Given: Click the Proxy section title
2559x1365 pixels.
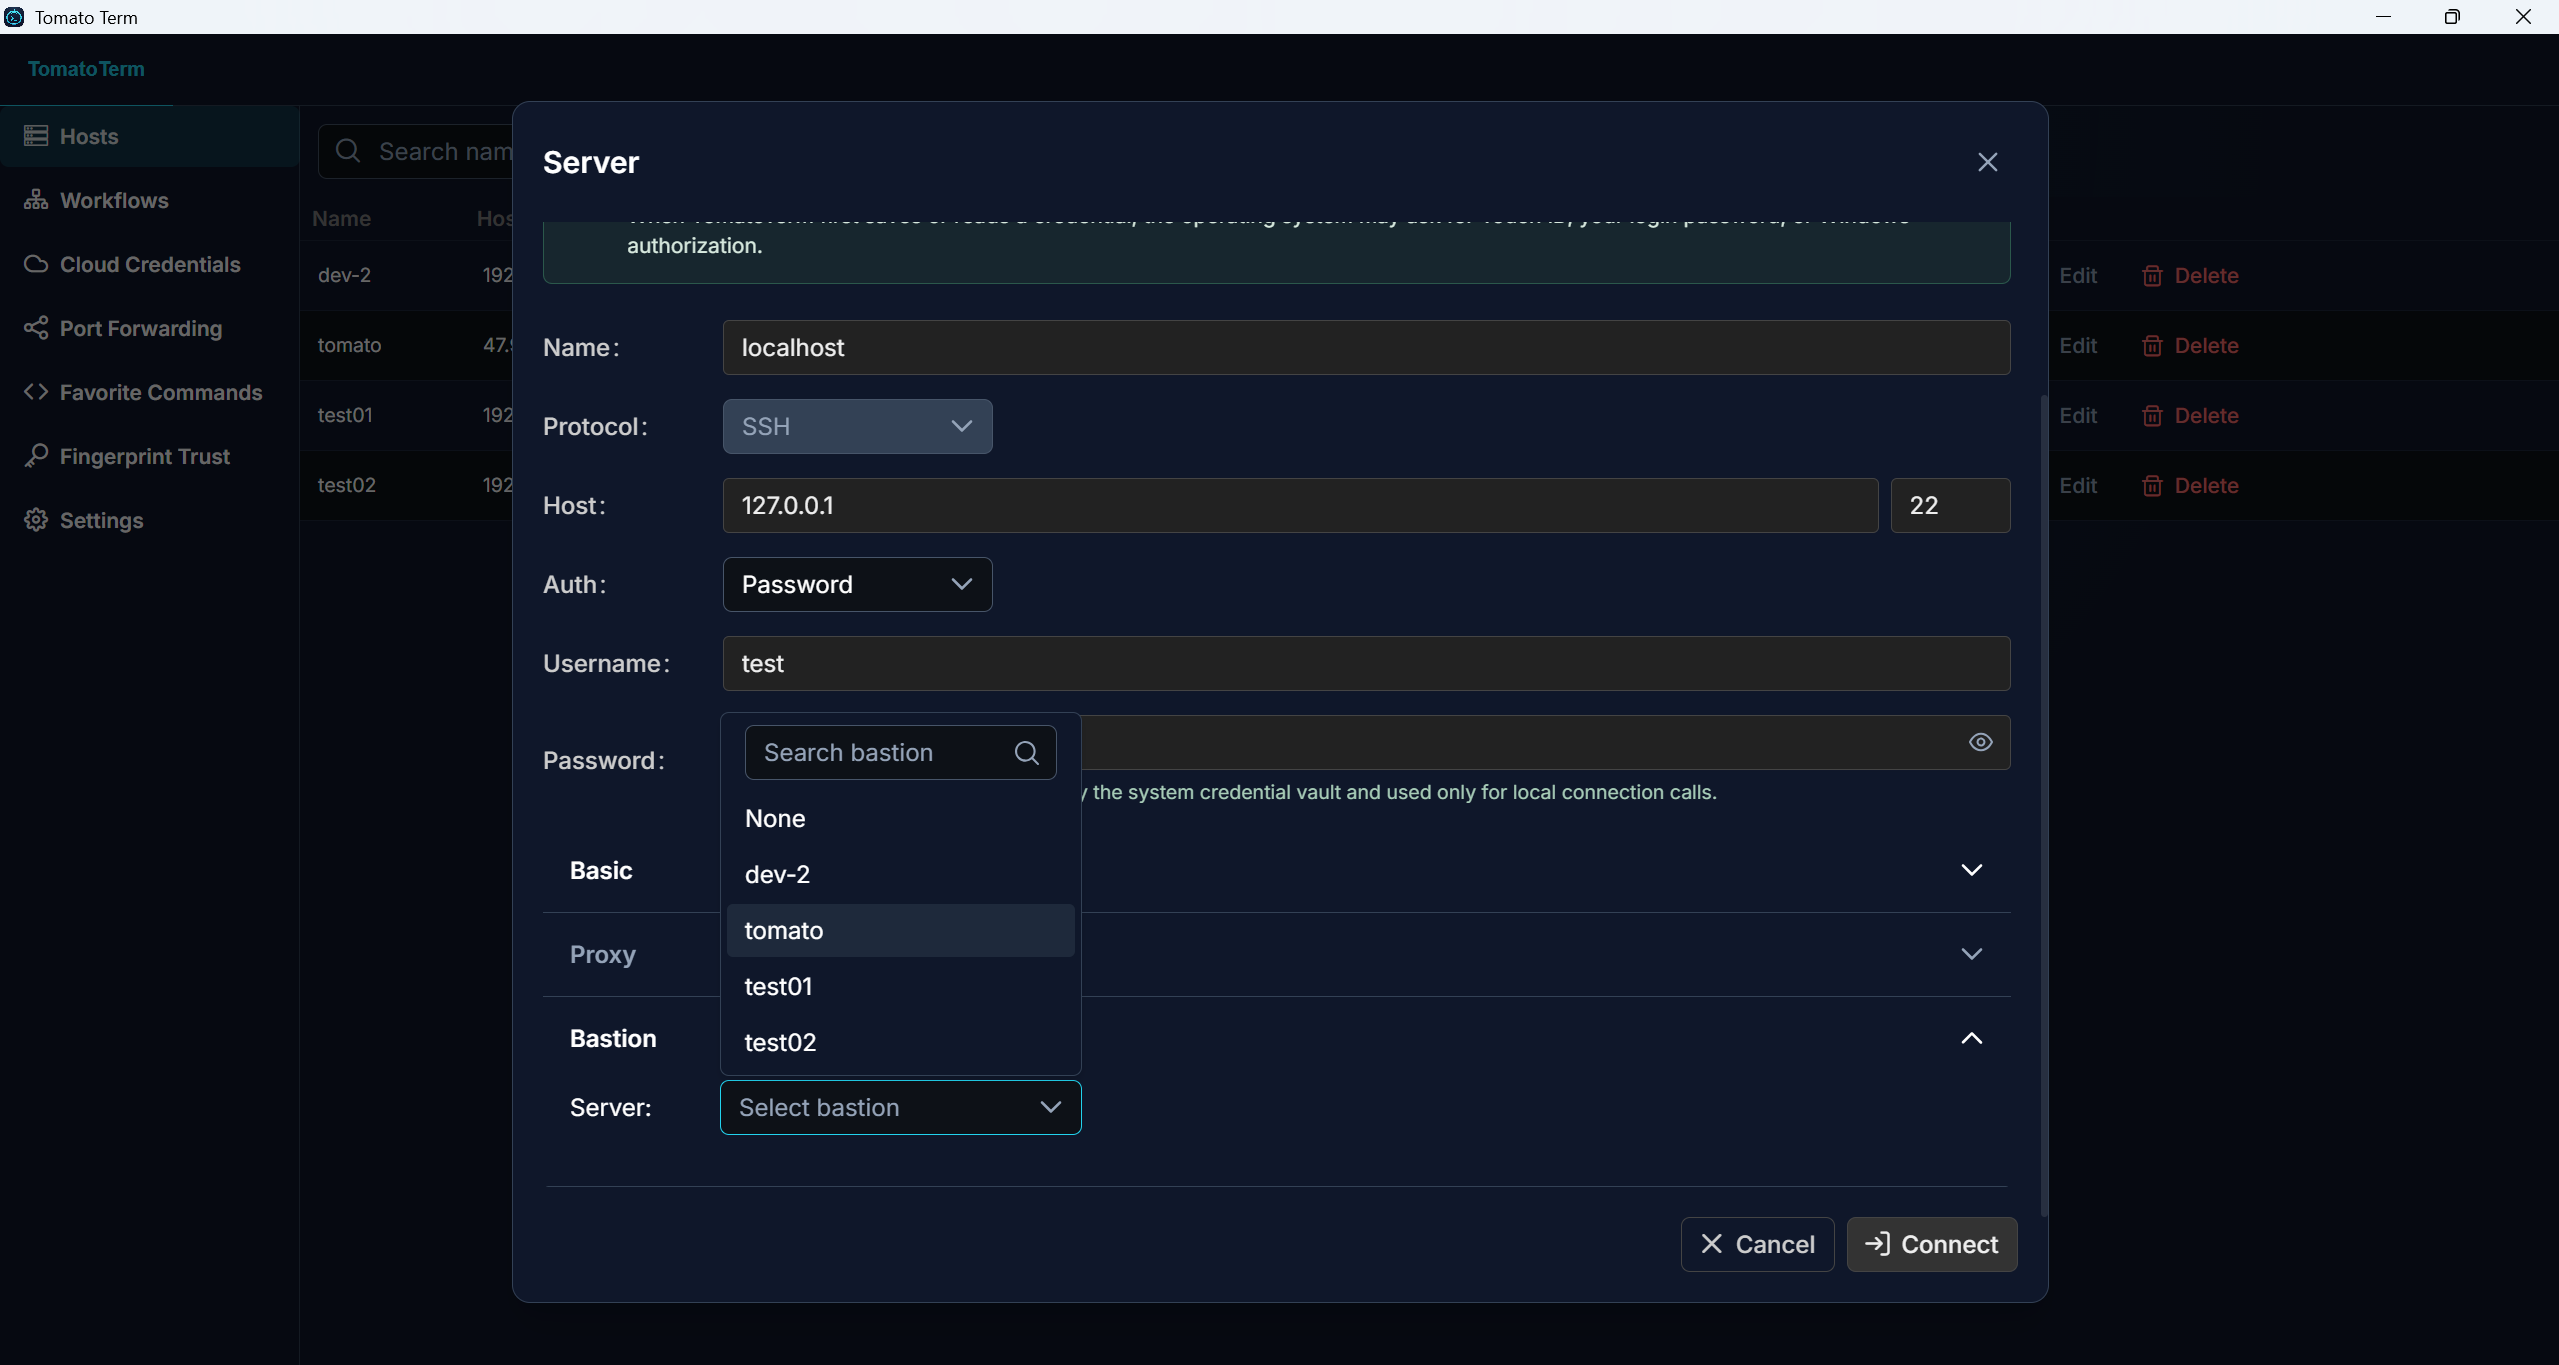Looking at the screenshot, I should (602, 954).
